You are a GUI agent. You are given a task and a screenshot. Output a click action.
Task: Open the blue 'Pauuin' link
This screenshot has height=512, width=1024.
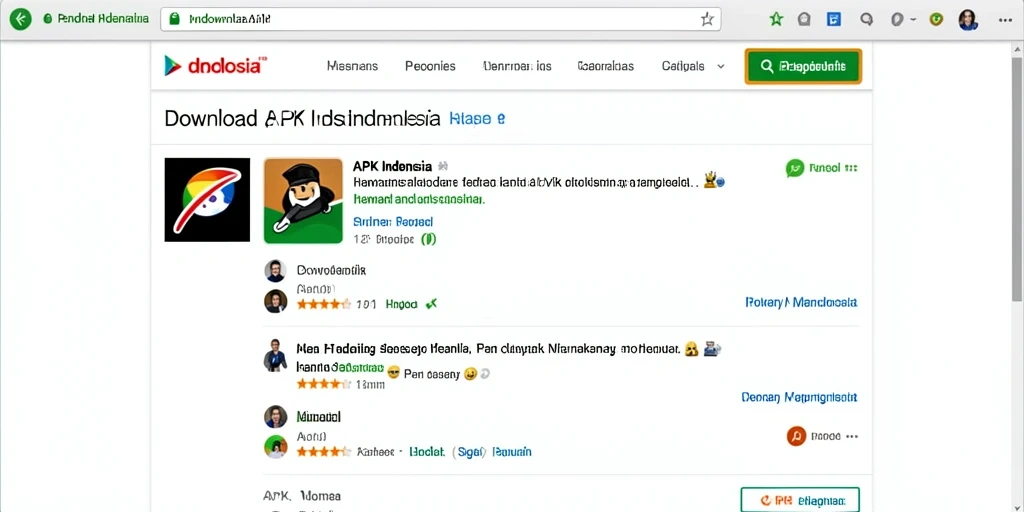512,451
